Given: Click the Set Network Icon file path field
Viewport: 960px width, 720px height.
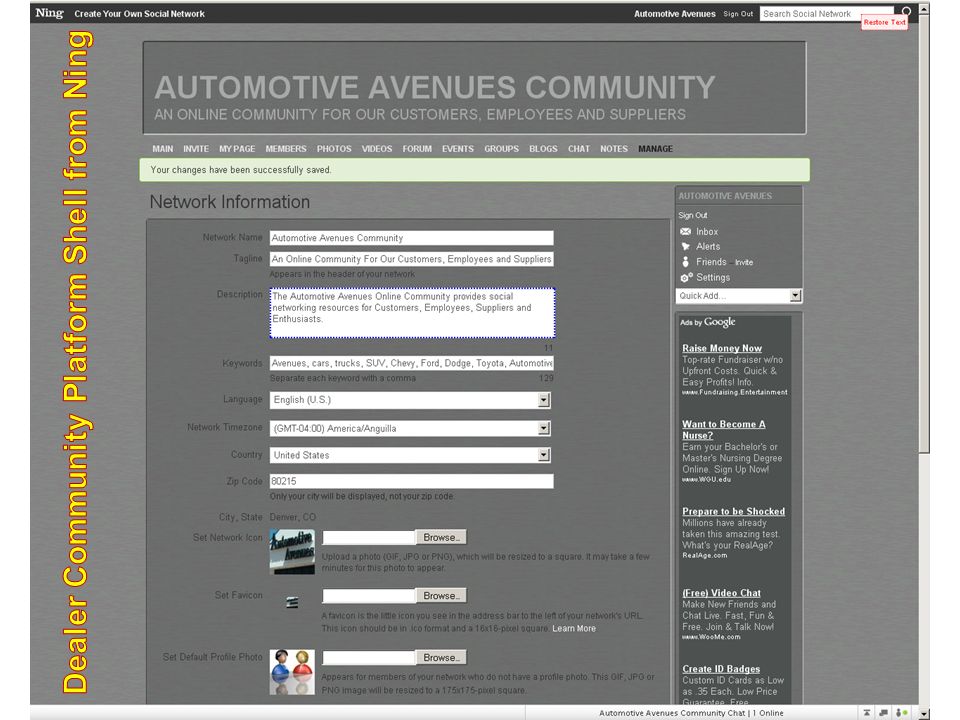Looking at the screenshot, I should point(369,537).
